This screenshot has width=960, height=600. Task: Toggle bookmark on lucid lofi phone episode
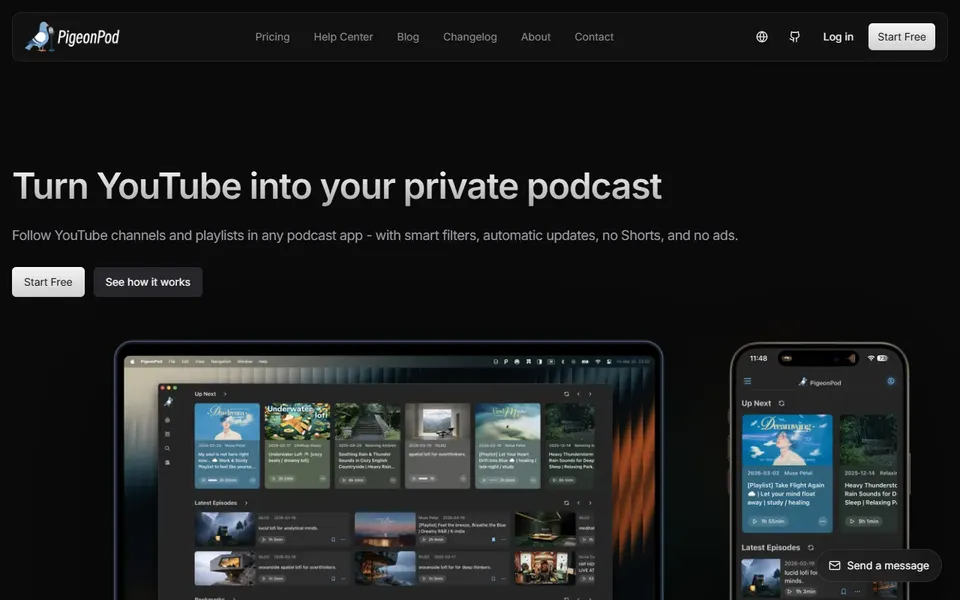coord(844,591)
